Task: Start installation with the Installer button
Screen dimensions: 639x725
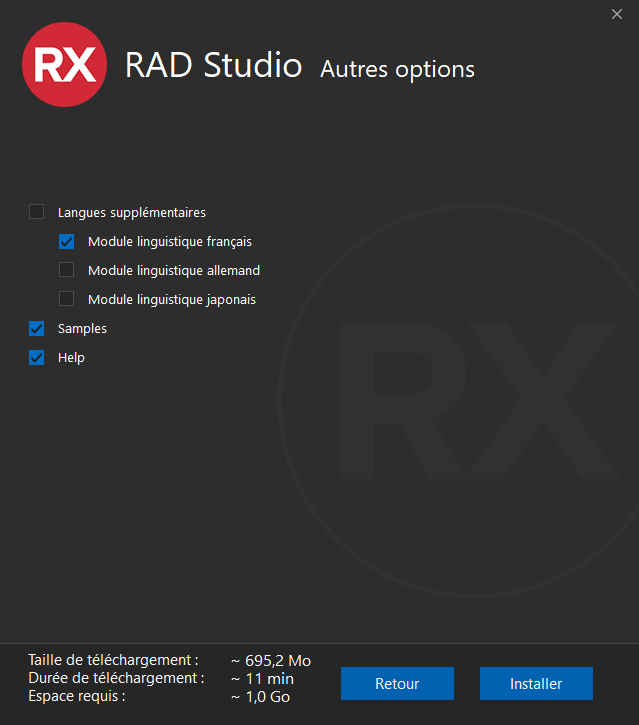Action: pos(536,684)
